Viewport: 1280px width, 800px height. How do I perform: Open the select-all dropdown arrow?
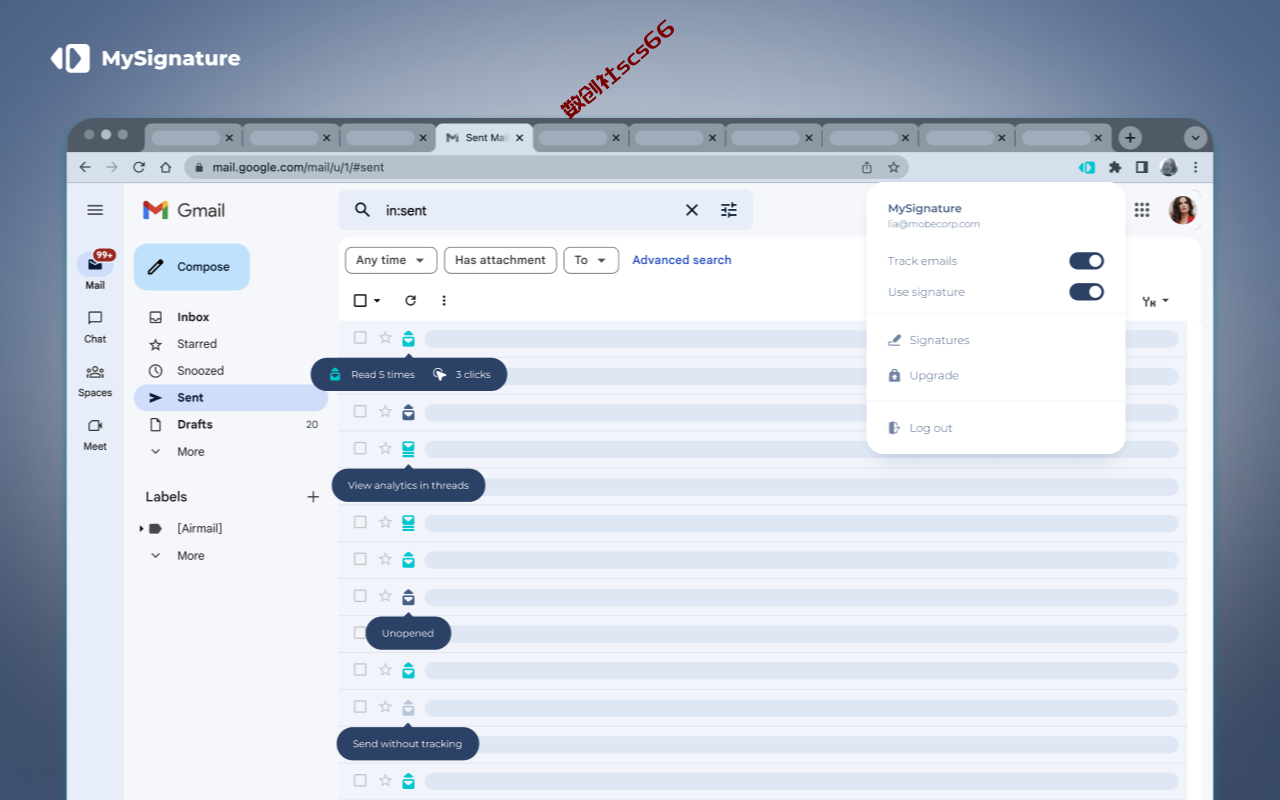tap(377, 300)
